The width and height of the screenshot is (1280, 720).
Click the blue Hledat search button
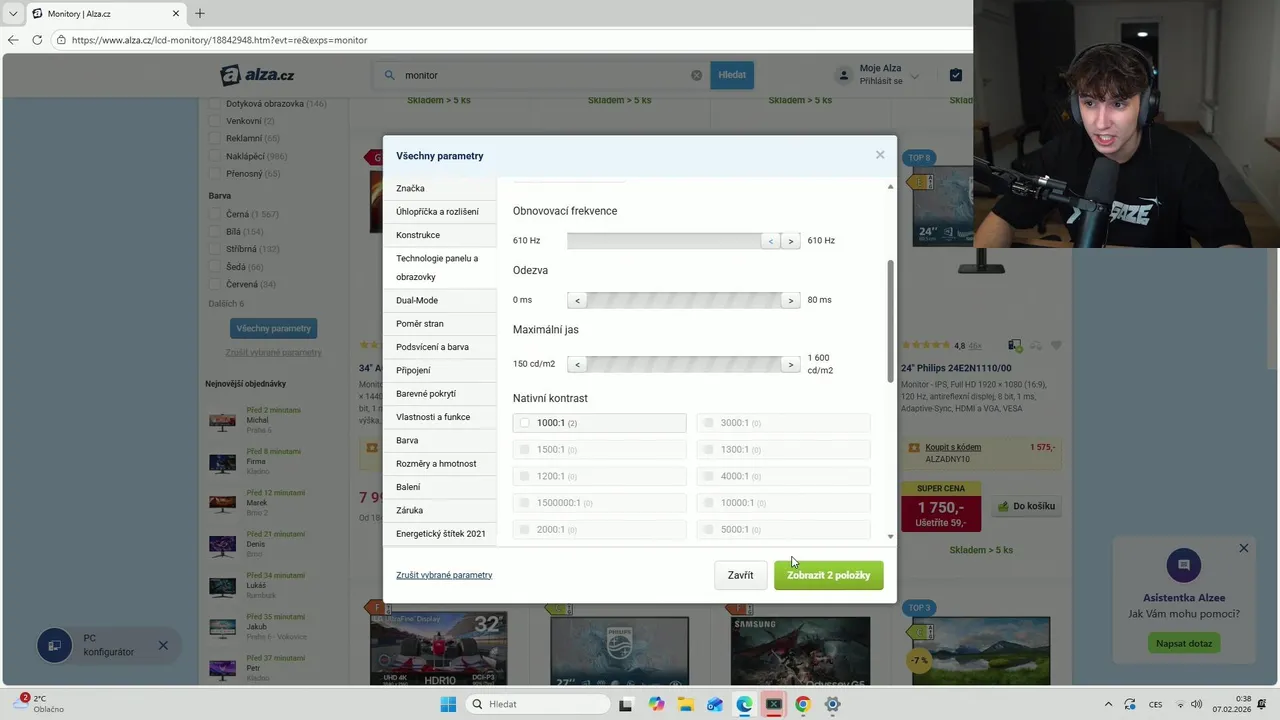click(732, 75)
